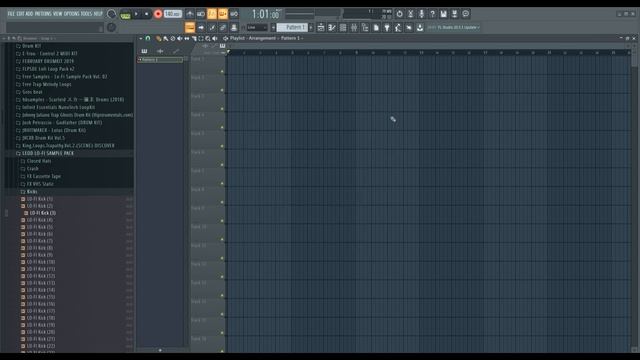
Task: Click the next-pattern arrow beside Pattern 1
Action: 311,28
